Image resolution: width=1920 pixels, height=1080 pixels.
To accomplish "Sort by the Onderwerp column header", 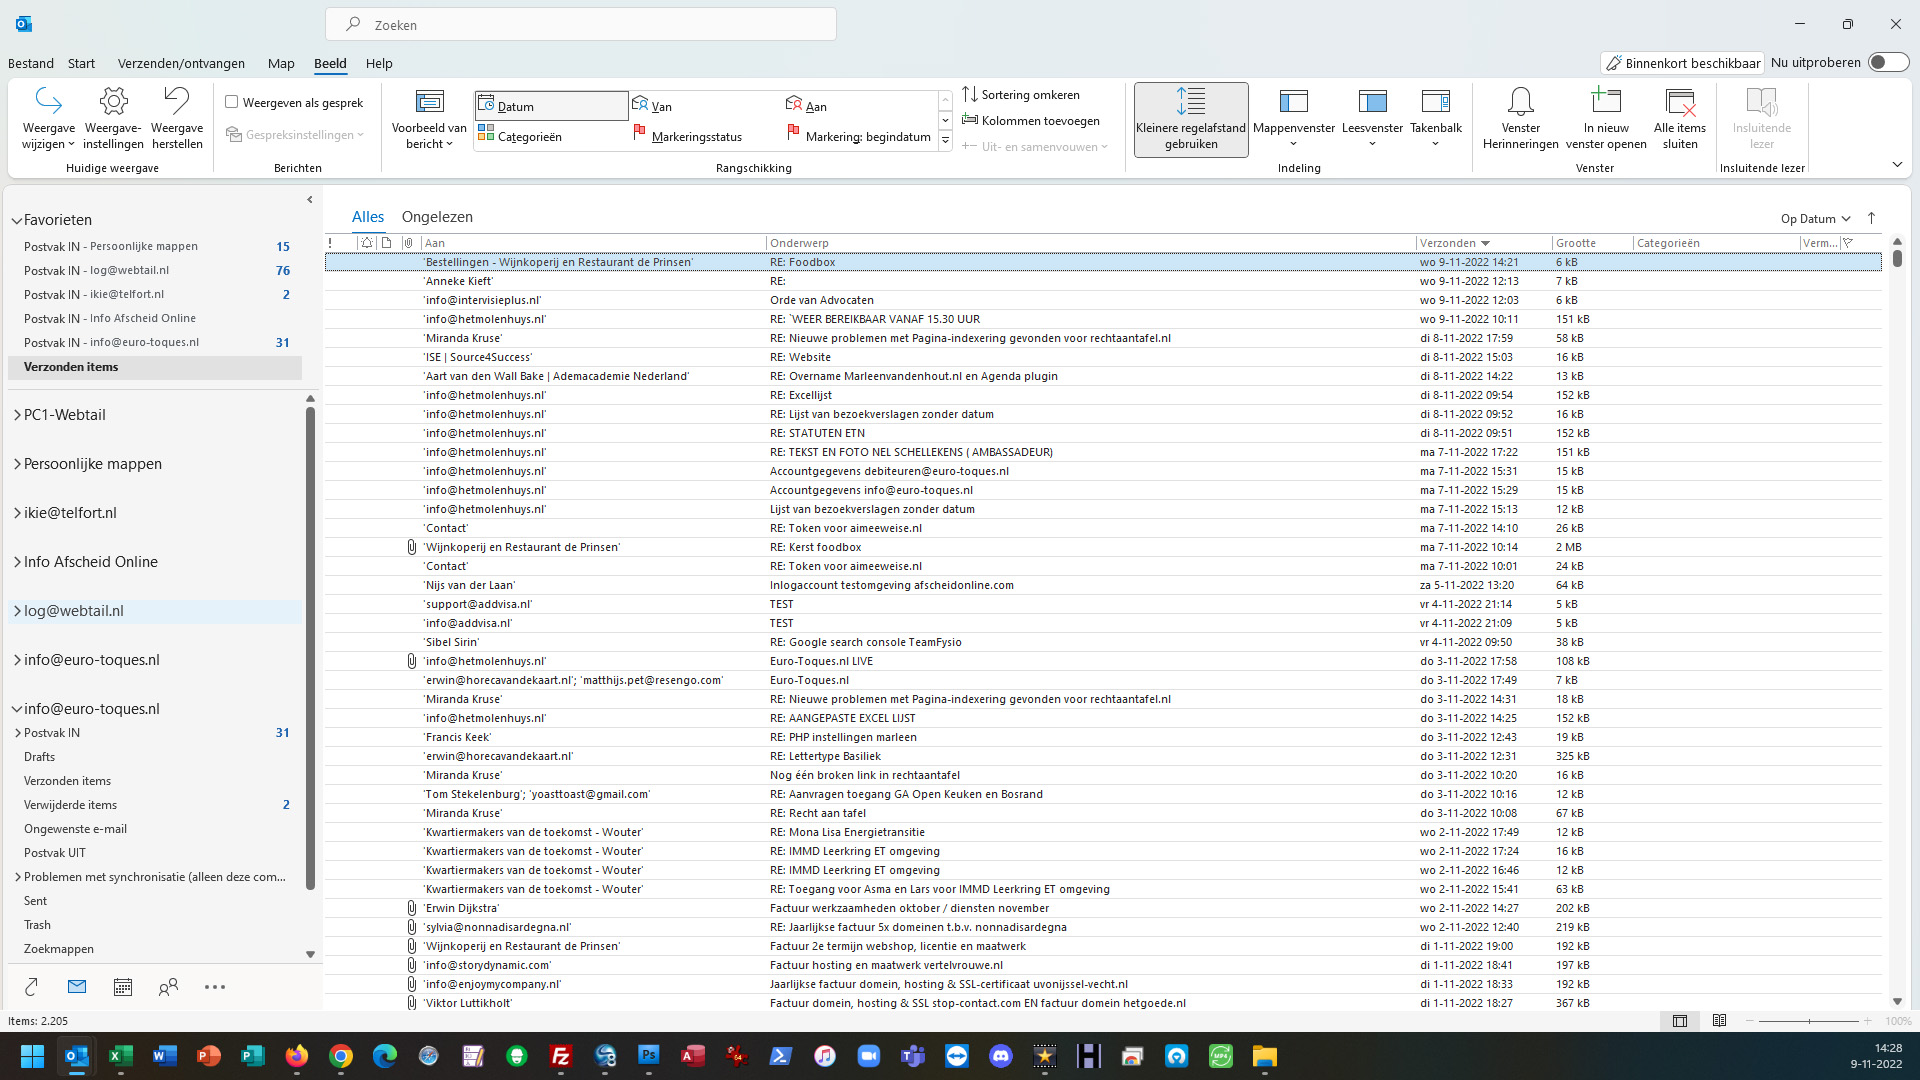I will [x=1090, y=243].
